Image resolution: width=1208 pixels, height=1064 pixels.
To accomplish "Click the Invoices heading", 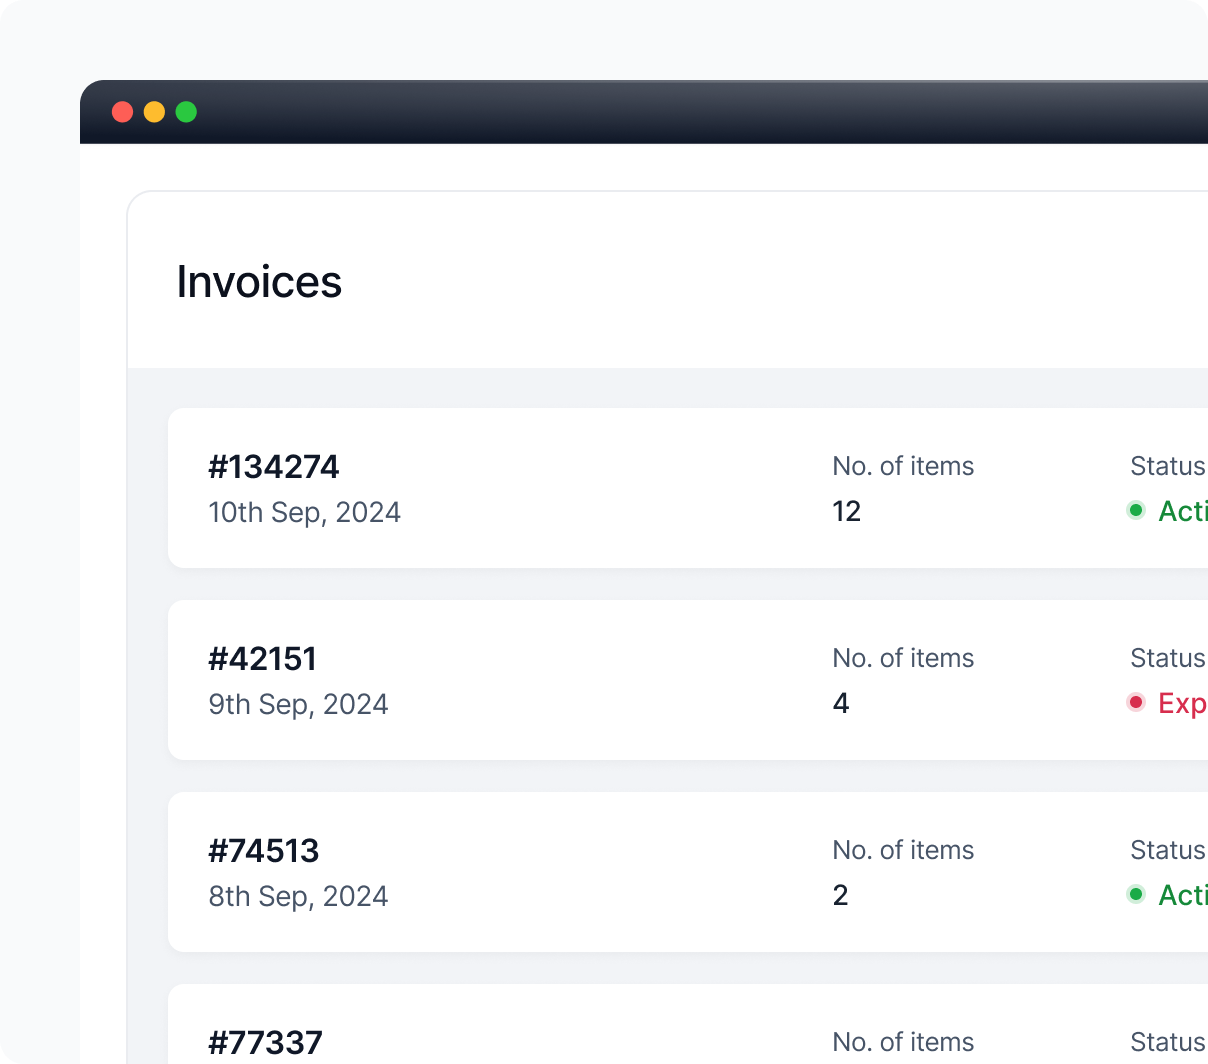I will pos(259,282).
